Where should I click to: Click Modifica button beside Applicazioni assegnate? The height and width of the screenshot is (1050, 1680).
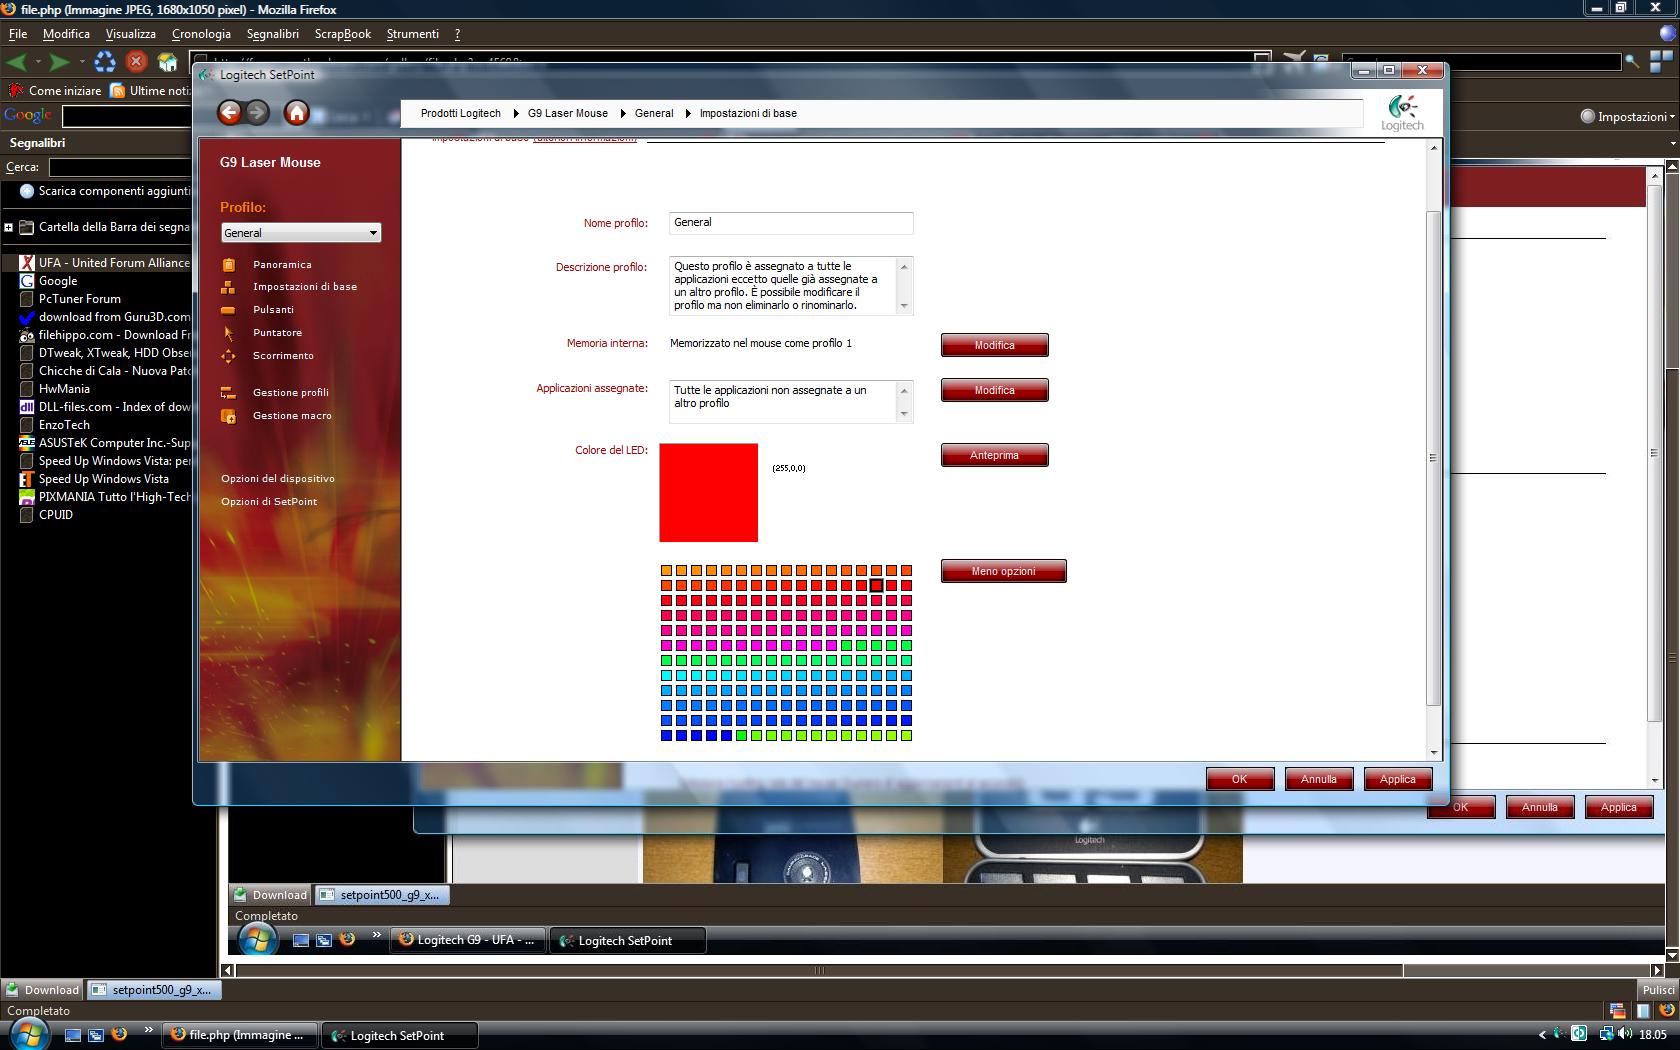point(994,390)
